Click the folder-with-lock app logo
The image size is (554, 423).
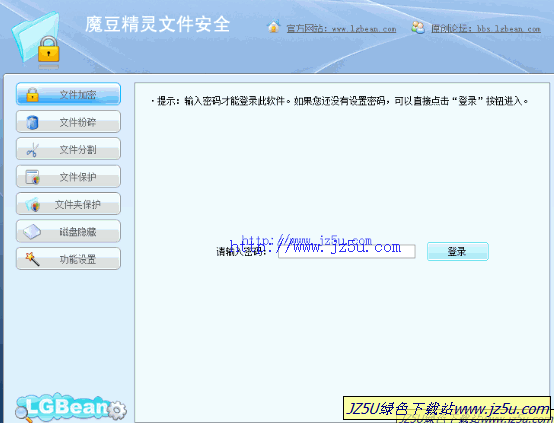coord(36,40)
